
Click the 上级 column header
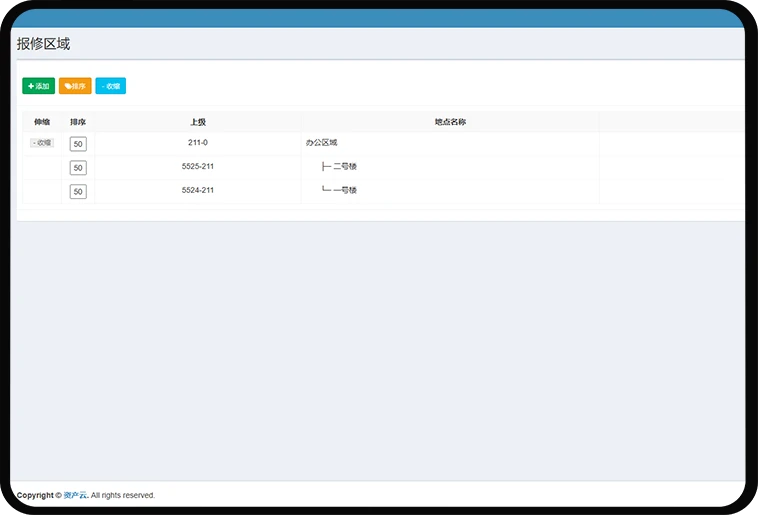tap(198, 122)
